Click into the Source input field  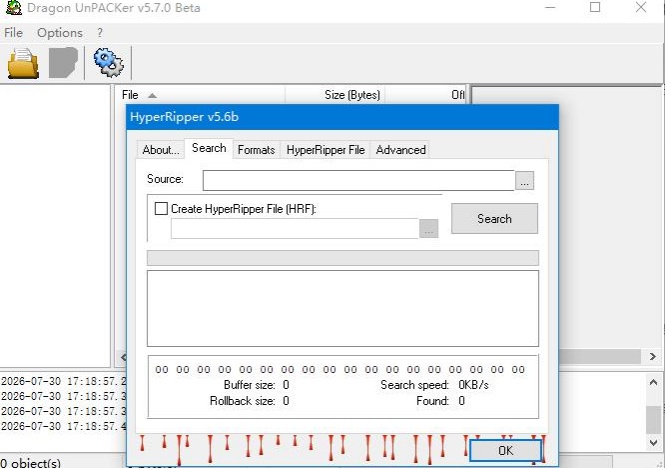pyautogui.click(x=358, y=180)
